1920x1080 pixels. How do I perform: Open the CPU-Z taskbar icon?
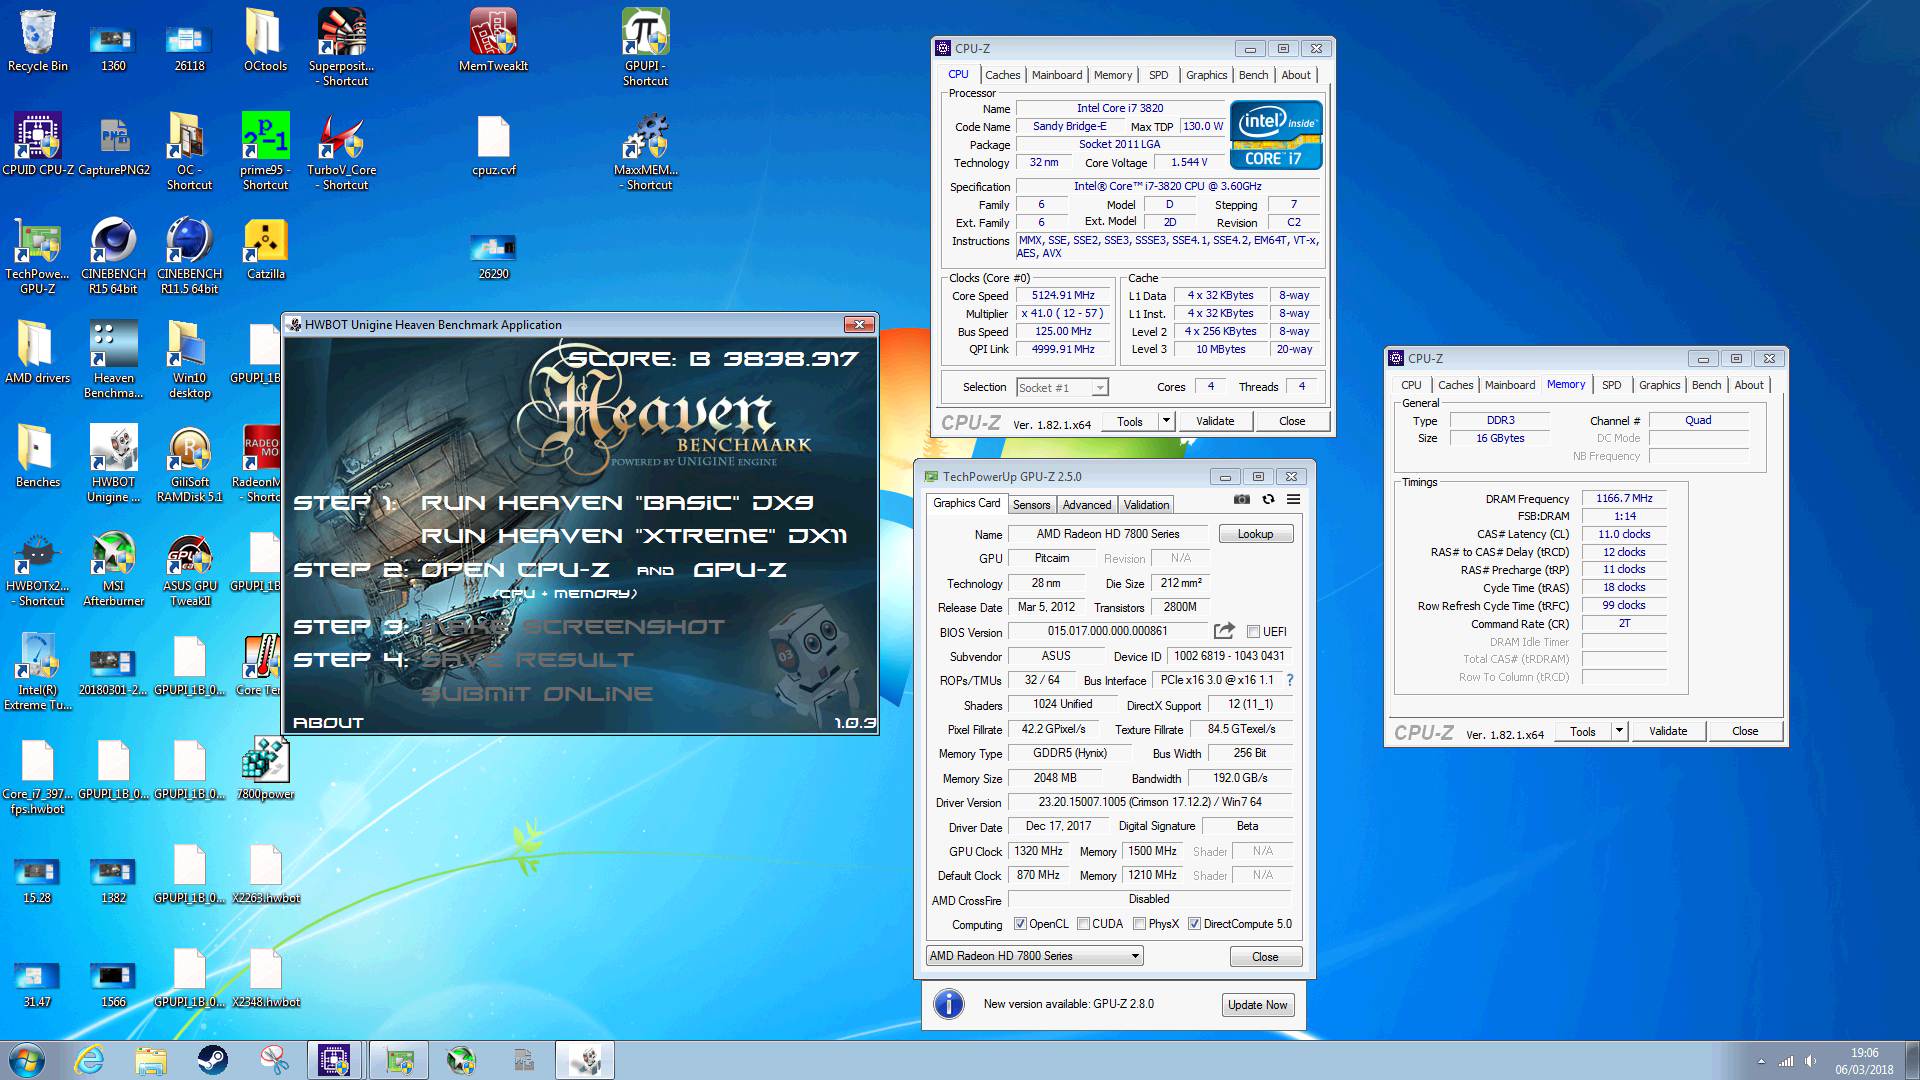[x=333, y=1059]
